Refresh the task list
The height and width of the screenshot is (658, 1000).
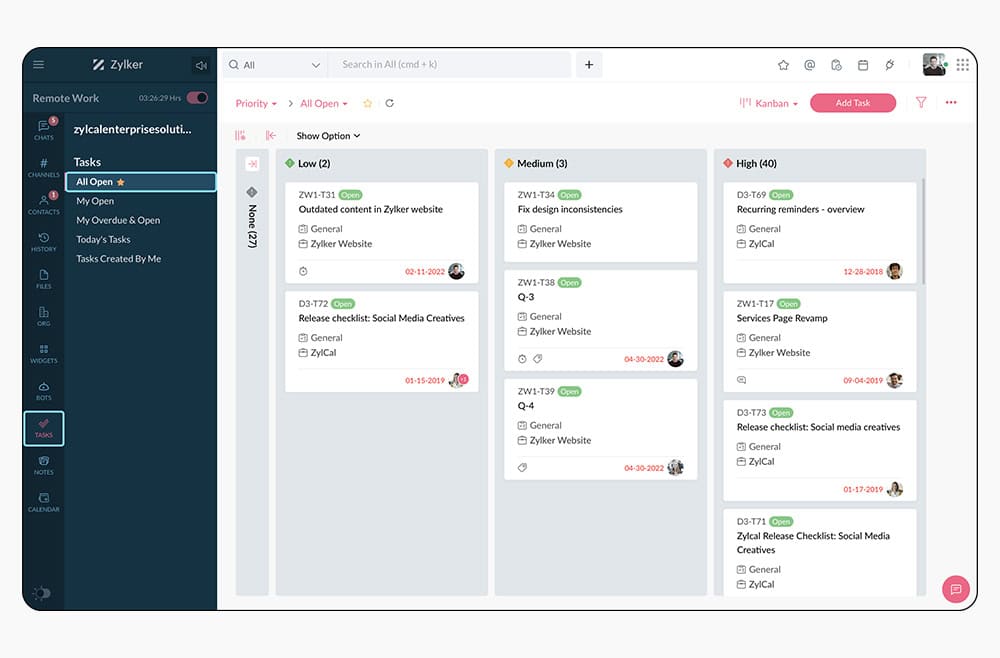tap(390, 103)
